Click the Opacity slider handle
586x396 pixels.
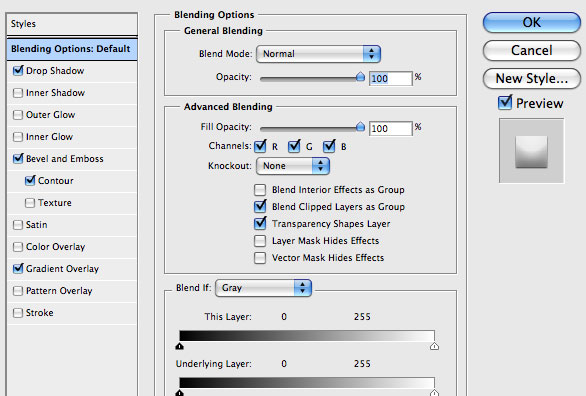tap(360, 77)
